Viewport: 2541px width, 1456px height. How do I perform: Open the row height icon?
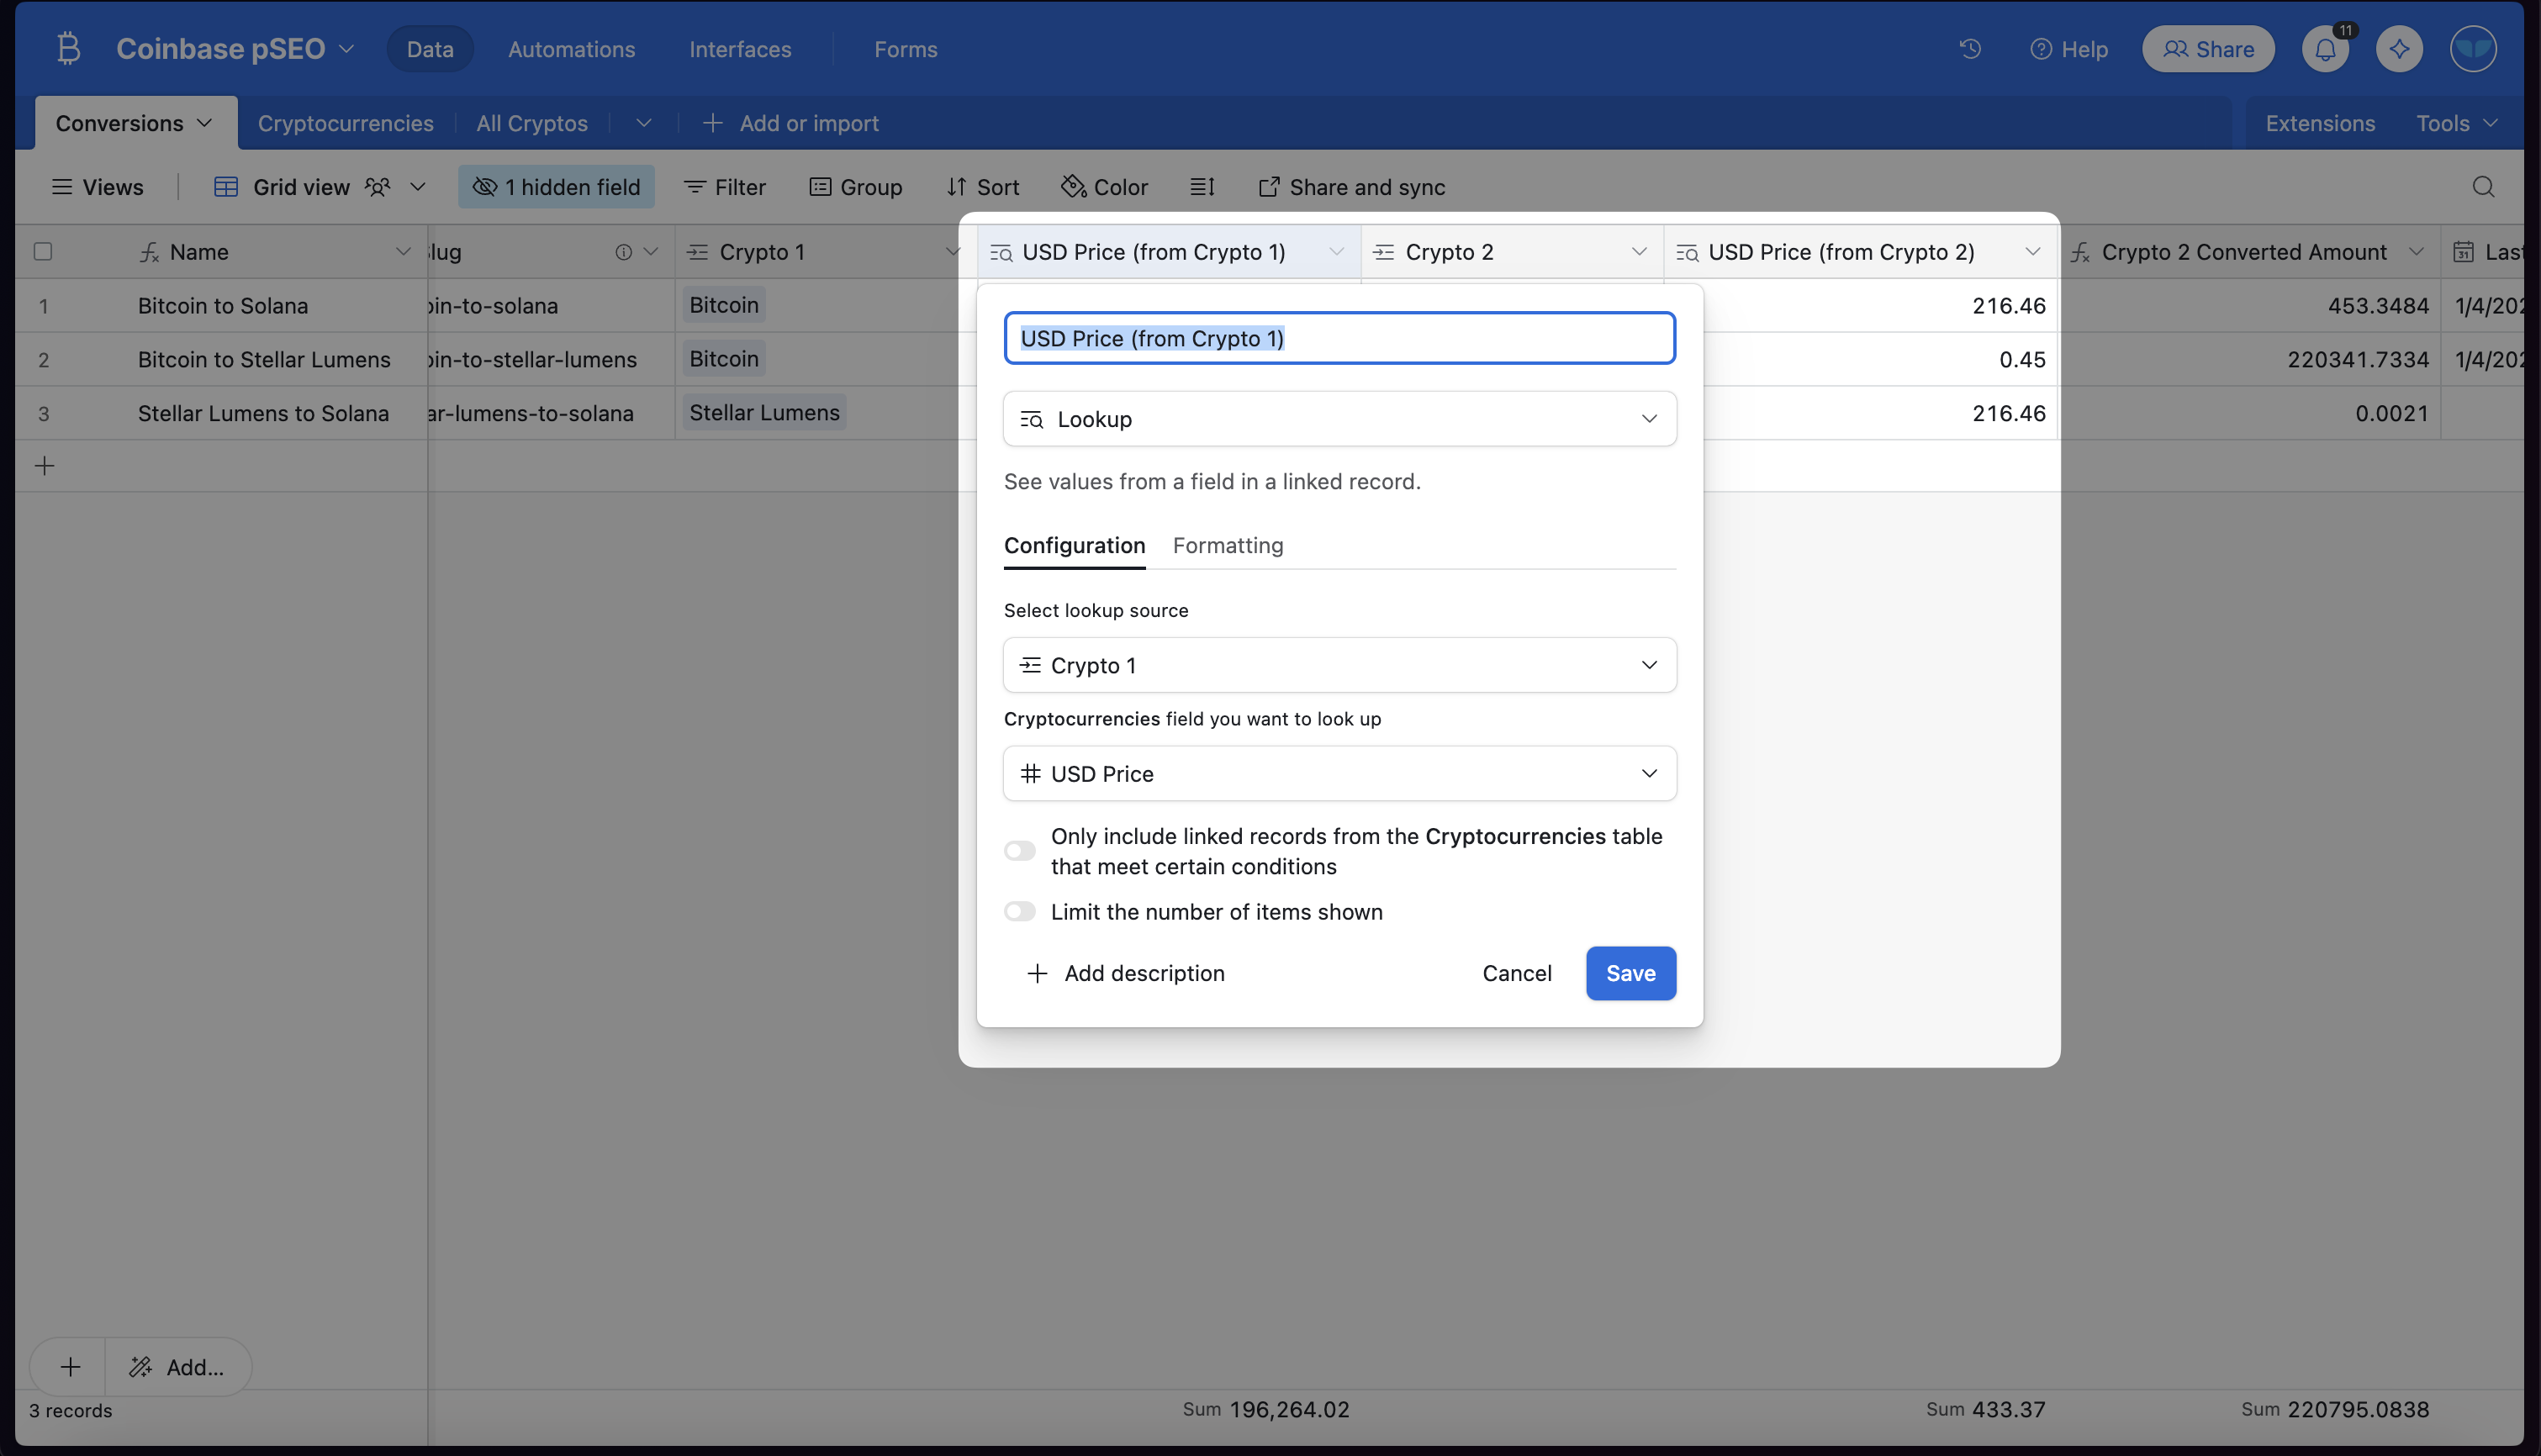[1202, 187]
